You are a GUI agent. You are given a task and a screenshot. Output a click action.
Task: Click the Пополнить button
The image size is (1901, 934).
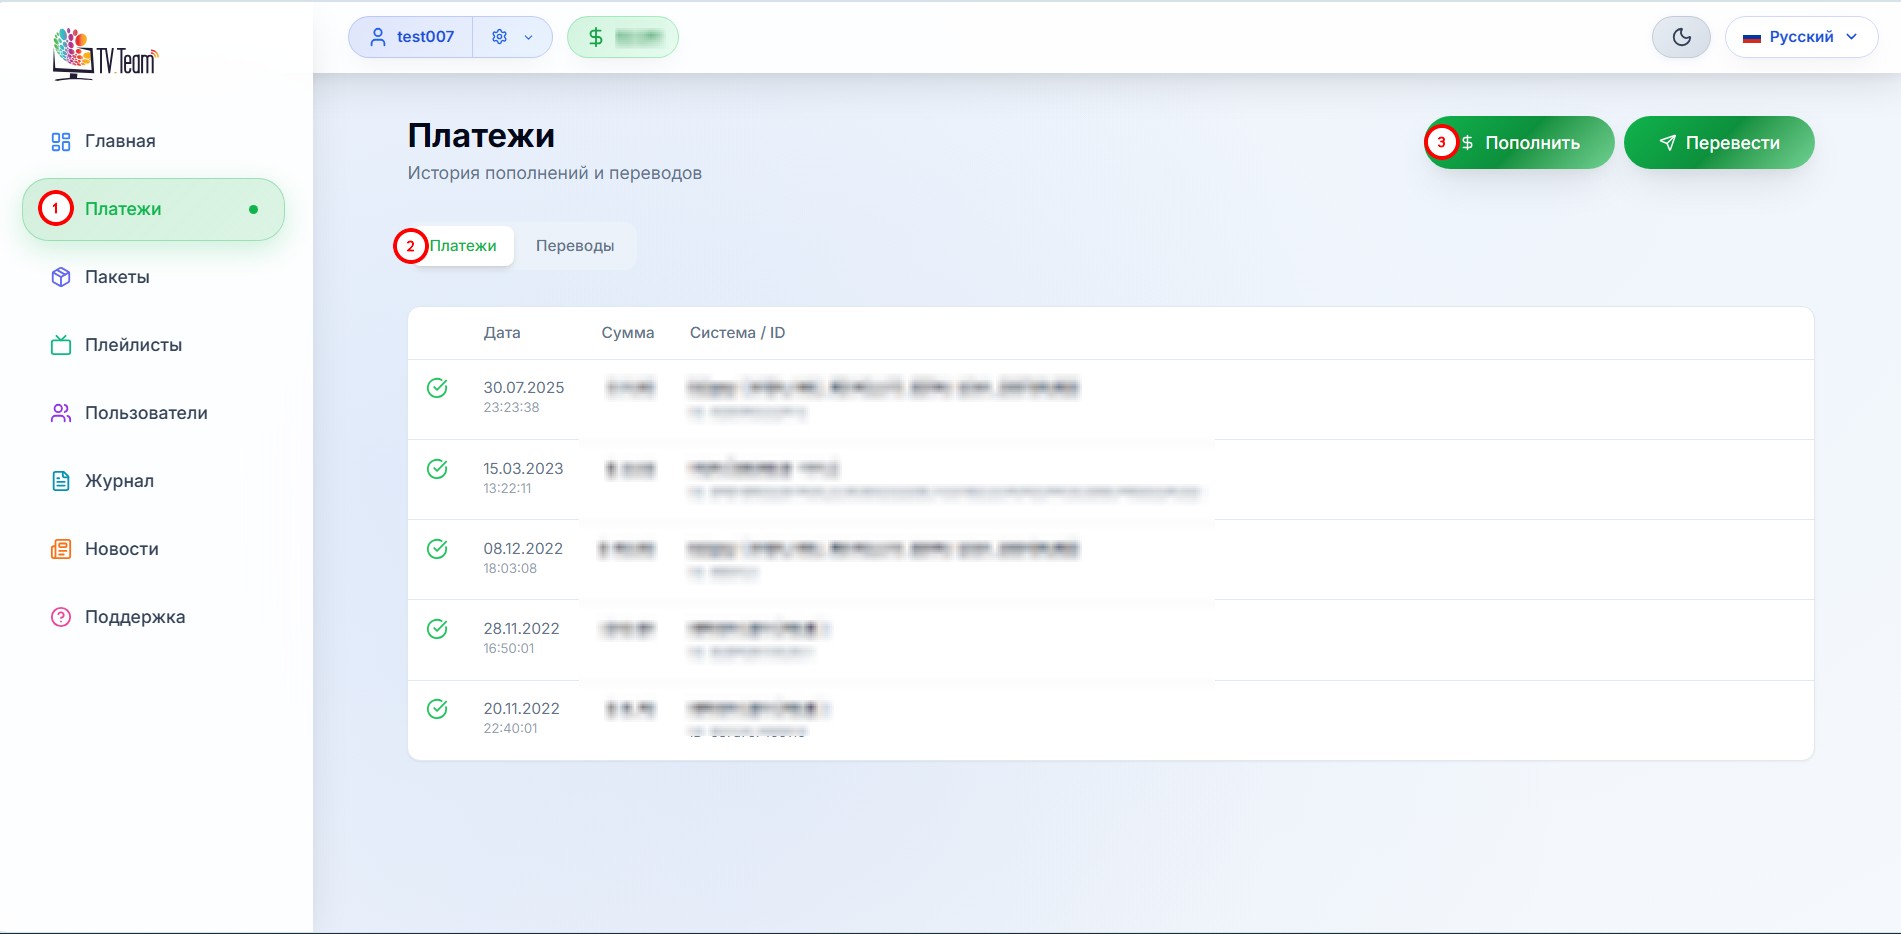coord(1520,143)
